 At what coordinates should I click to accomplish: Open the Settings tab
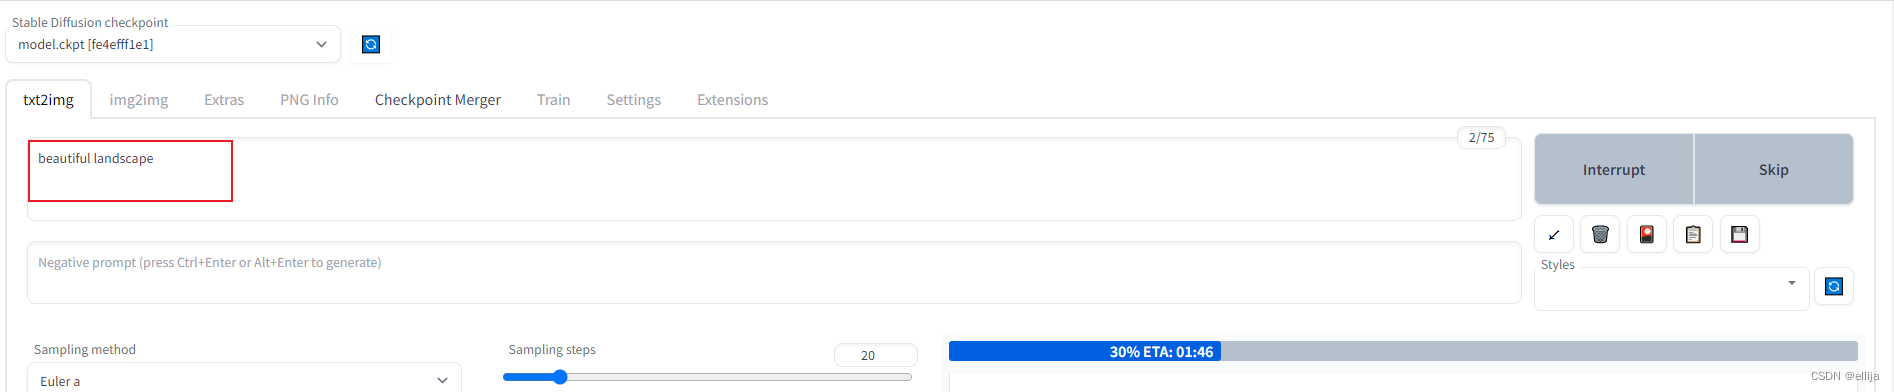634,100
